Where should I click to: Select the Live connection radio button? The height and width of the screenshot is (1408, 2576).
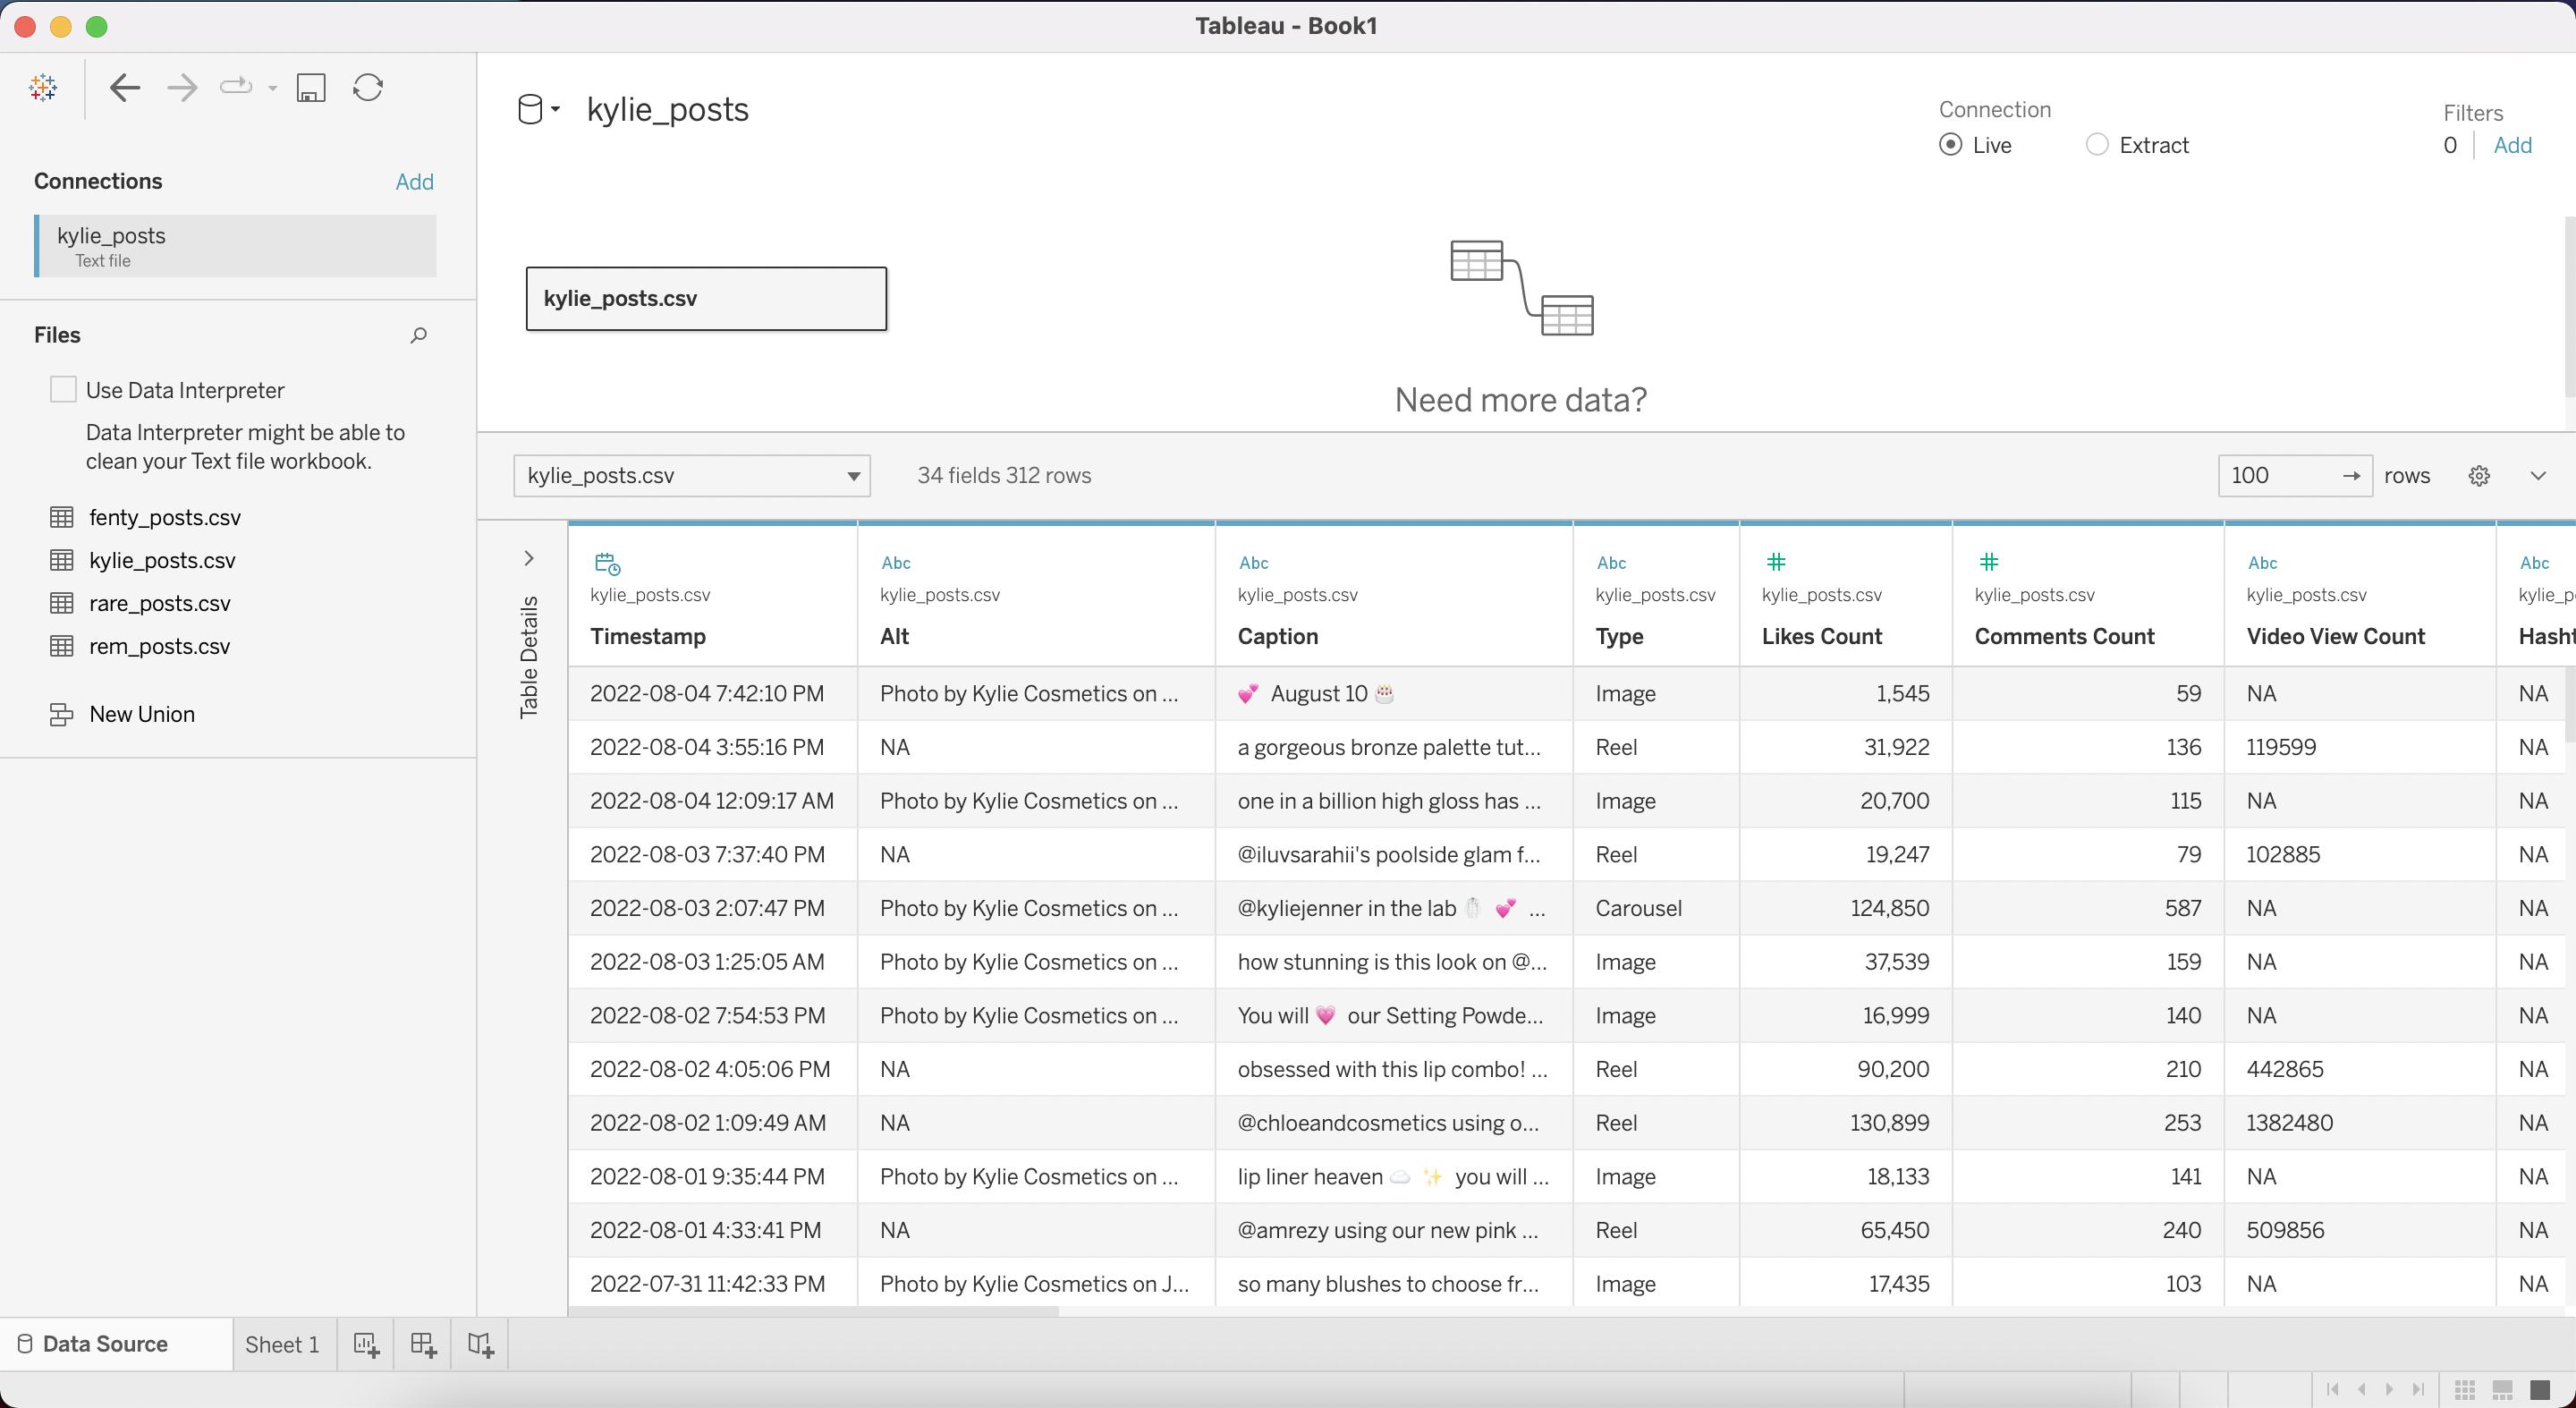coord(1950,145)
